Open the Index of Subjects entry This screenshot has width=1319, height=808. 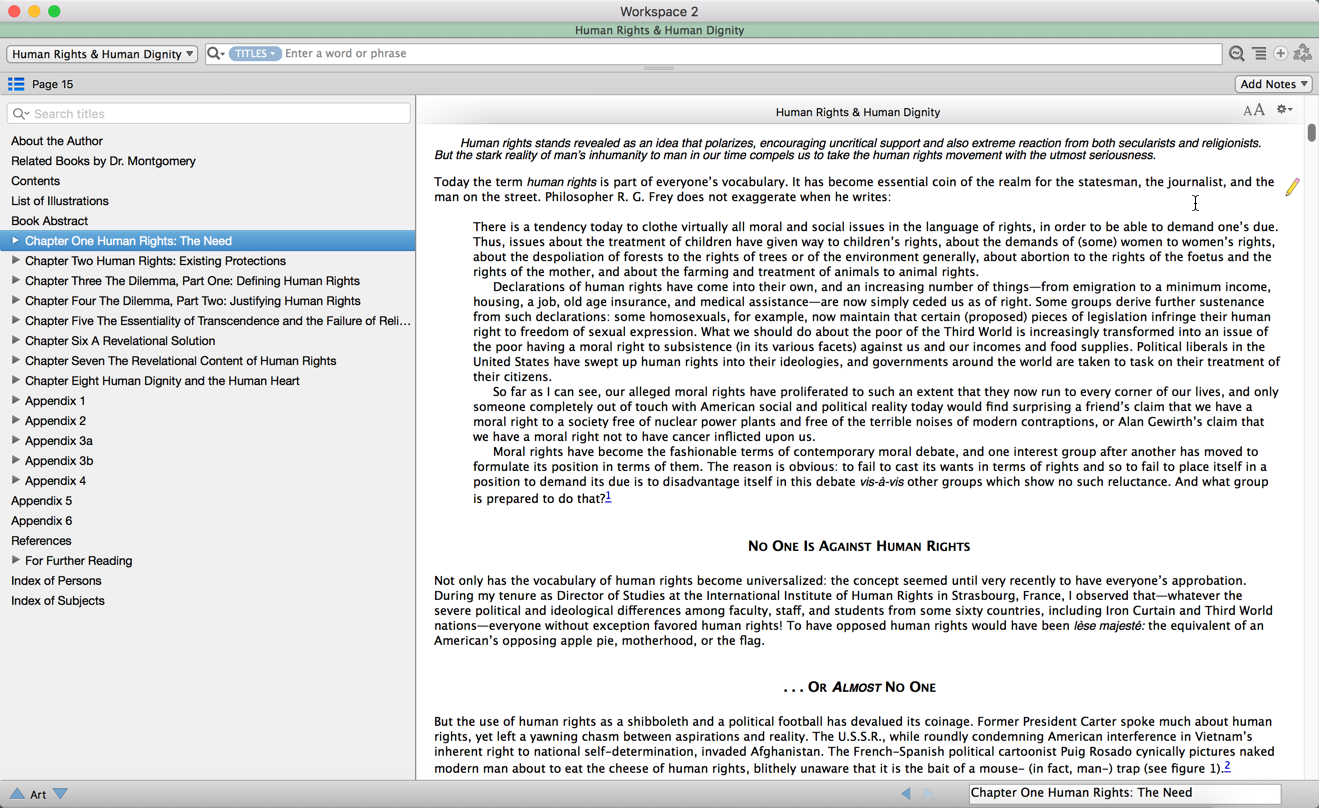coord(58,601)
